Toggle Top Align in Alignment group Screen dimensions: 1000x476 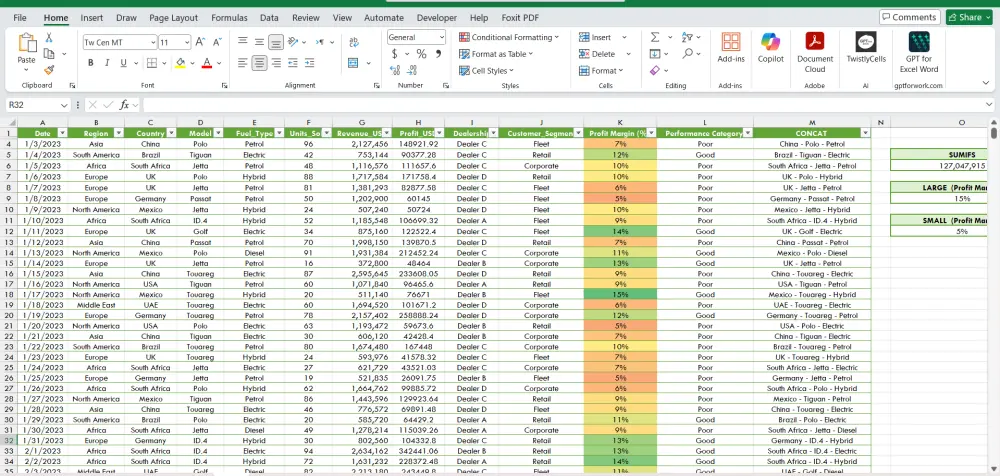pyautogui.click(x=242, y=42)
